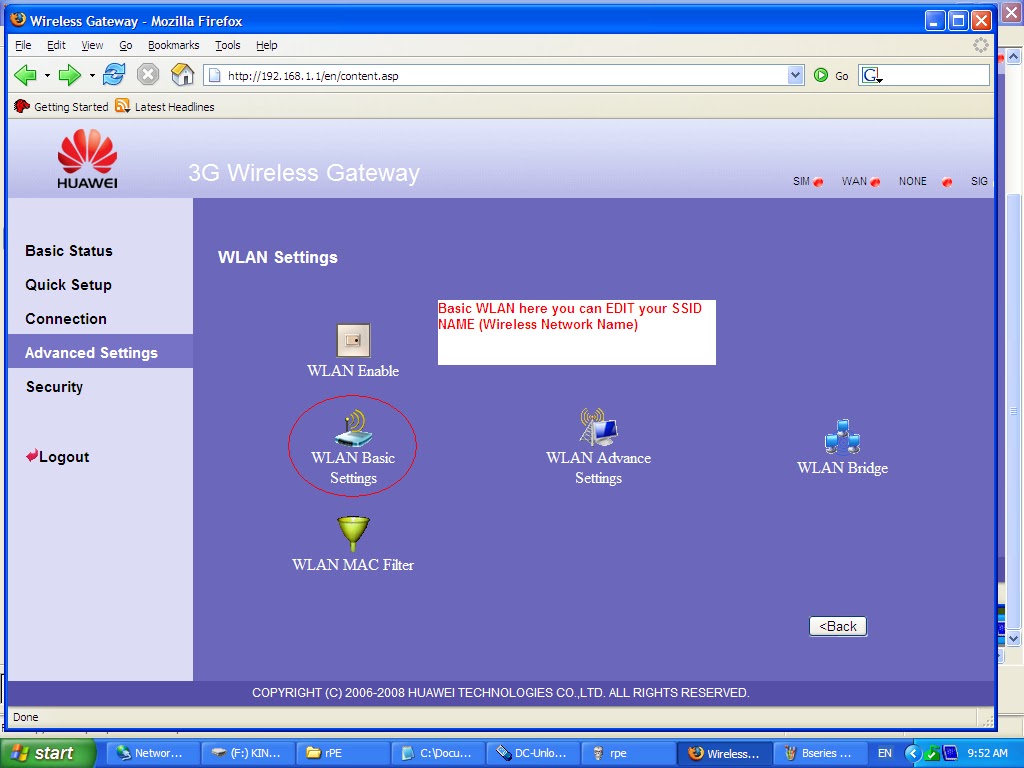
Task: Open the Help menu
Action: click(x=266, y=45)
